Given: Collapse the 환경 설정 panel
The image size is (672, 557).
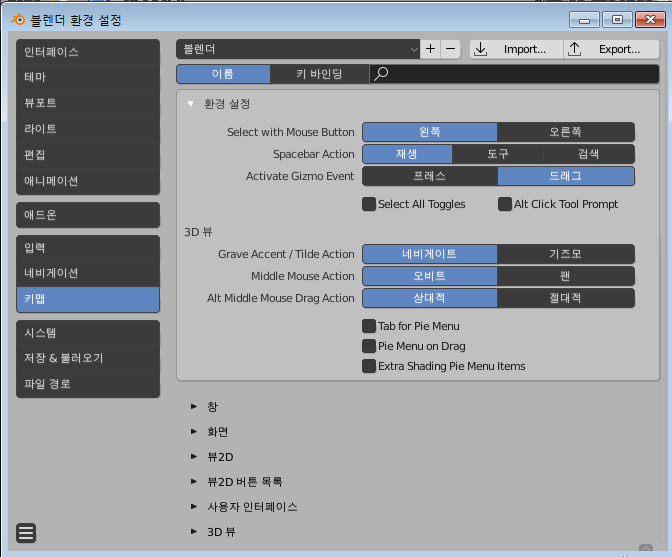Looking at the screenshot, I should [190, 104].
